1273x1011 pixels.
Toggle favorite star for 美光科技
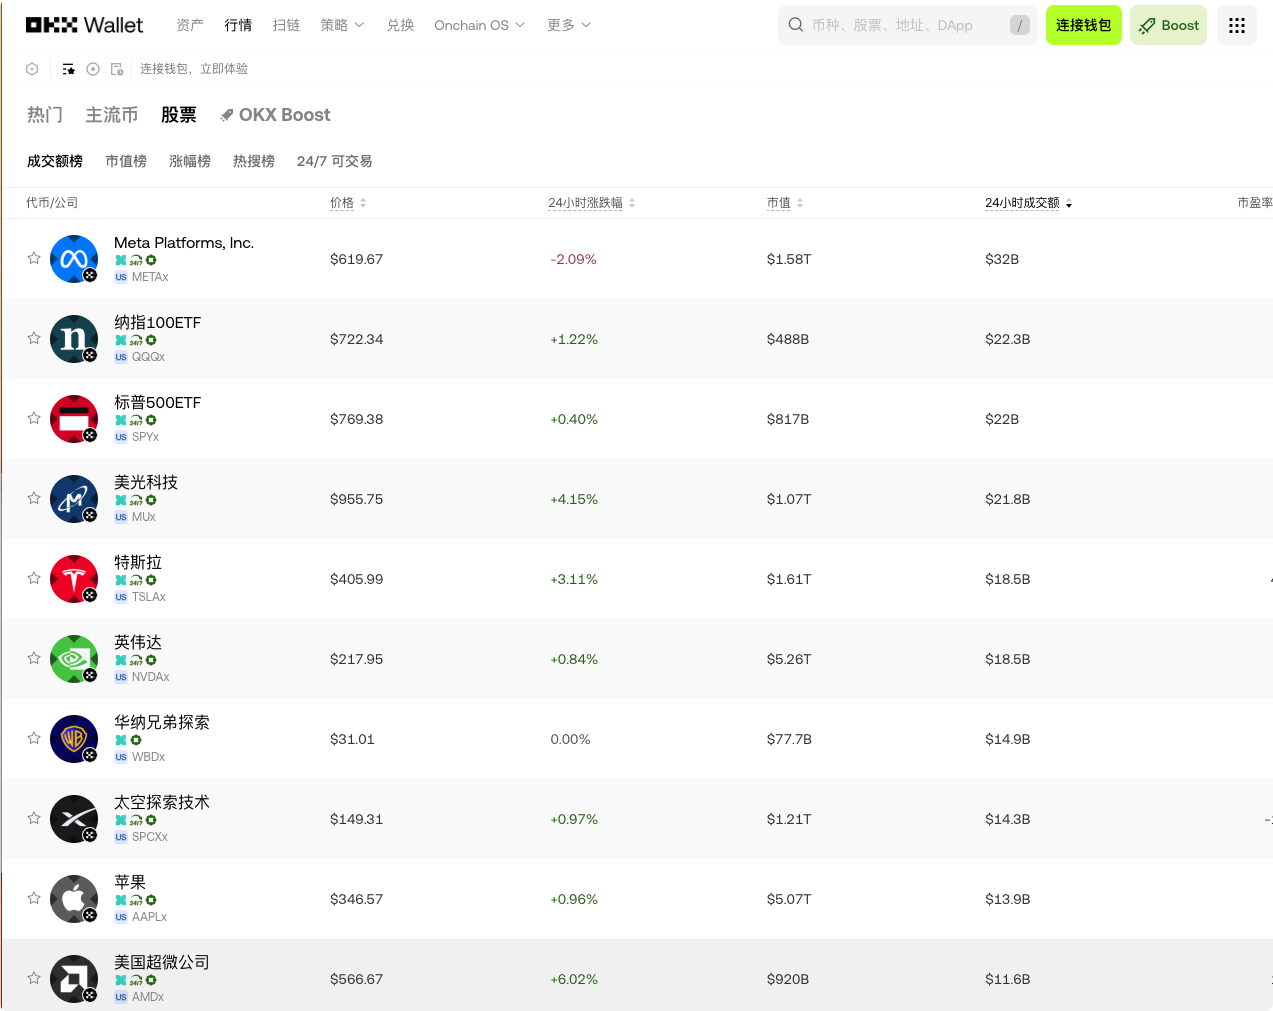[34, 498]
